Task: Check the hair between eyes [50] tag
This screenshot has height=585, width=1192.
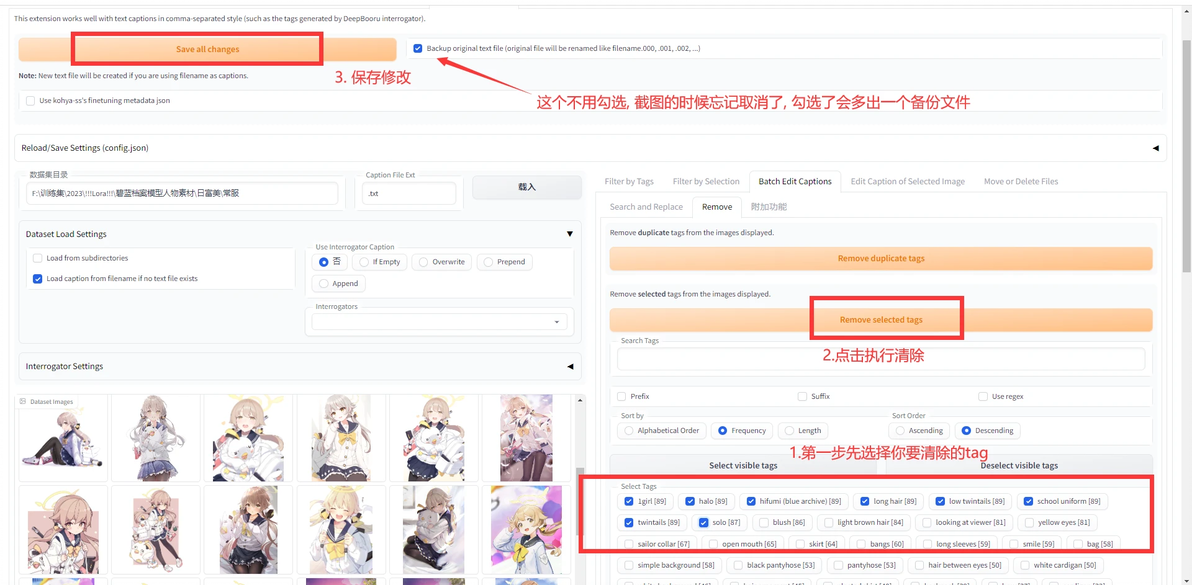Action: pyautogui.click(x=920, y=565)
